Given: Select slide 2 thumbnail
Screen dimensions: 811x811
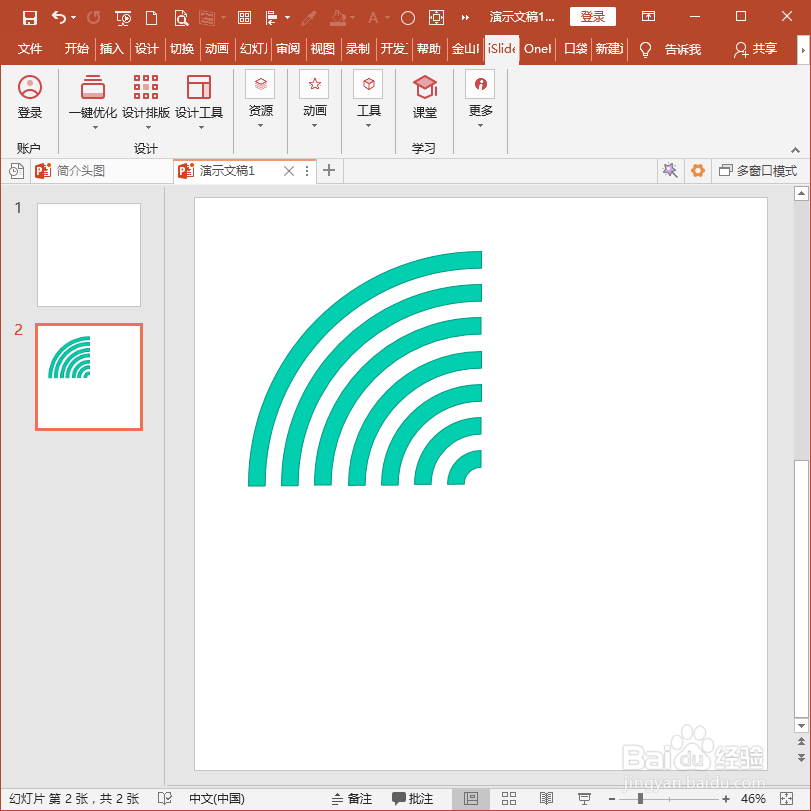Looking at the screenshot, I should click(x=89, y=377).
